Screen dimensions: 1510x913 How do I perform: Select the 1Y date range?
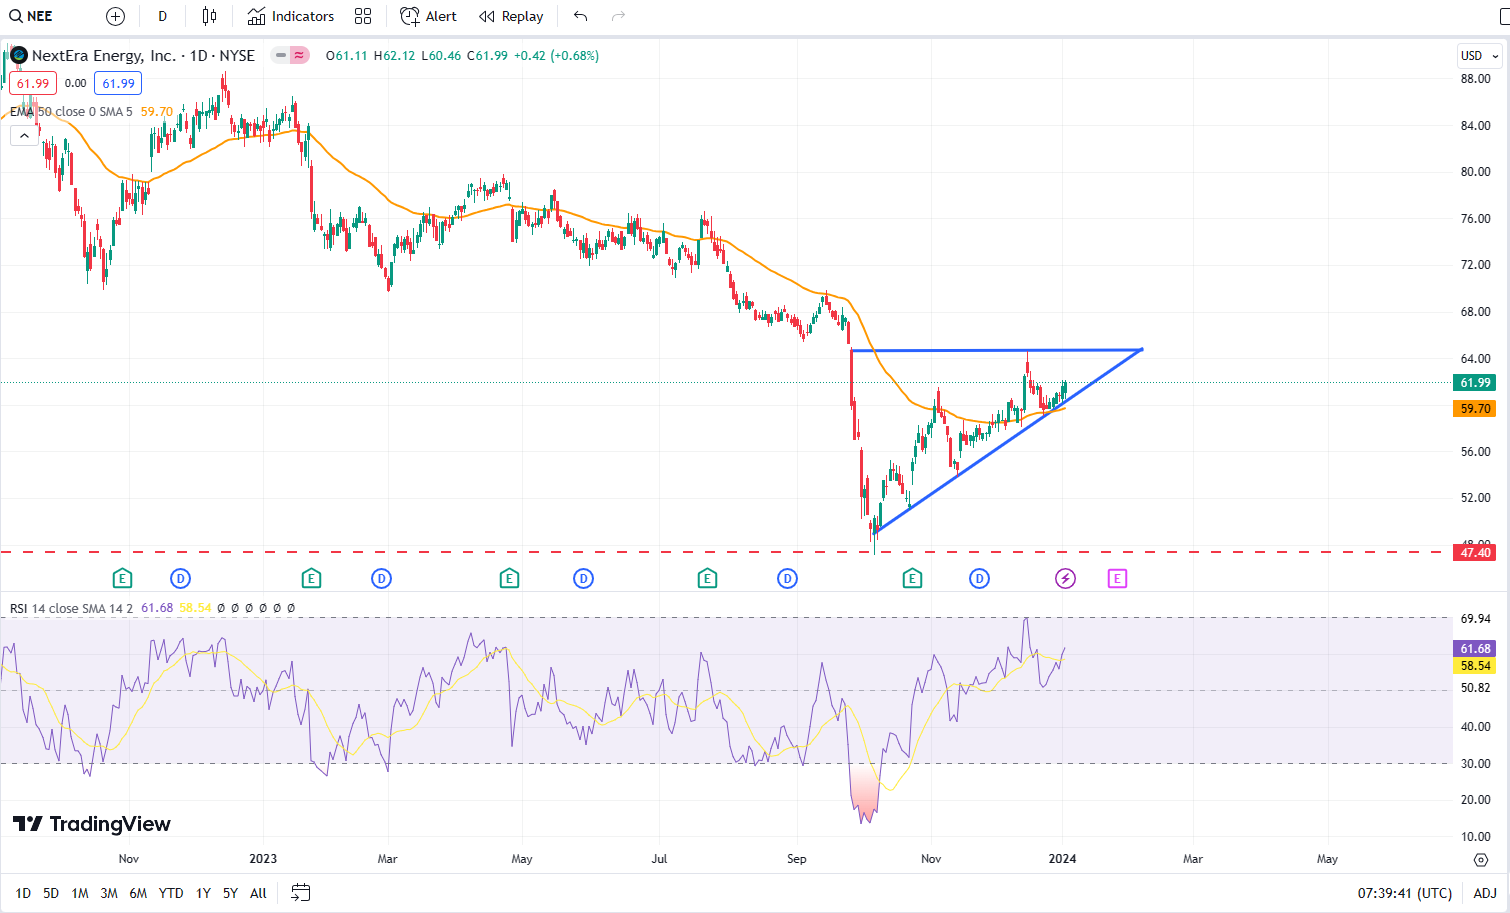[203, 893]
